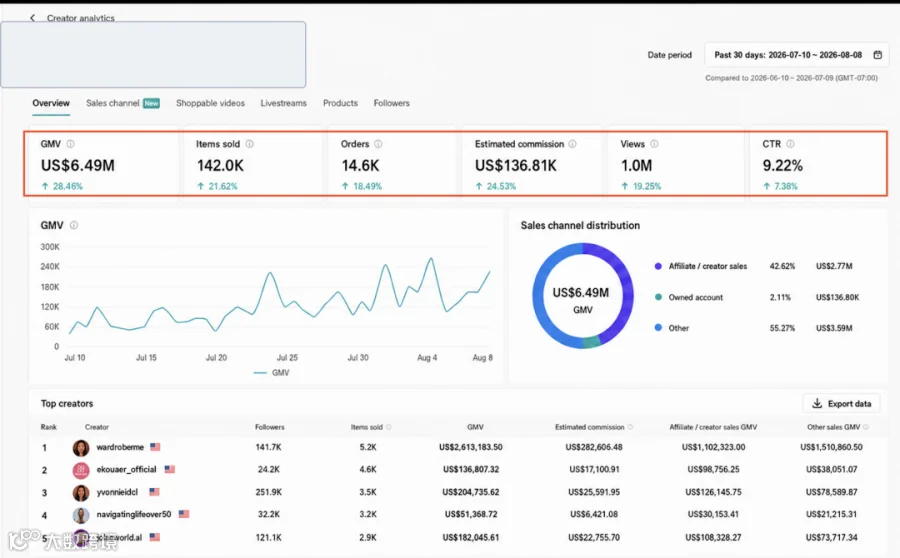Viewport: 900px width, 558px height.
Task: Show info for Estimated commission card
Action: coord(572,144)
